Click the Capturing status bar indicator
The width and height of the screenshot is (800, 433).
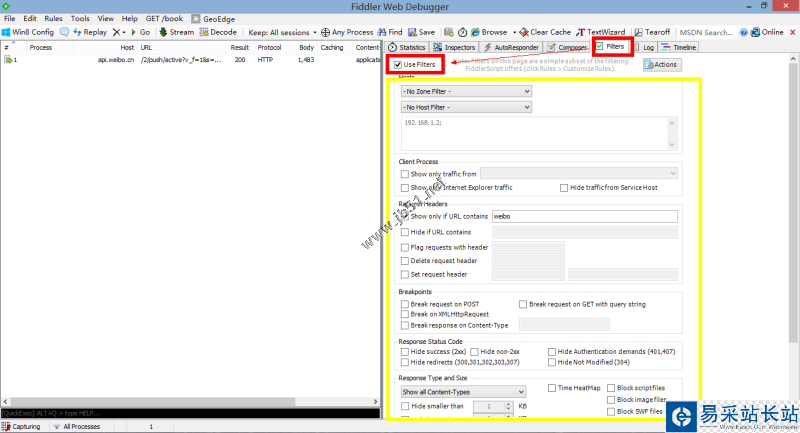tap(21, 426)
